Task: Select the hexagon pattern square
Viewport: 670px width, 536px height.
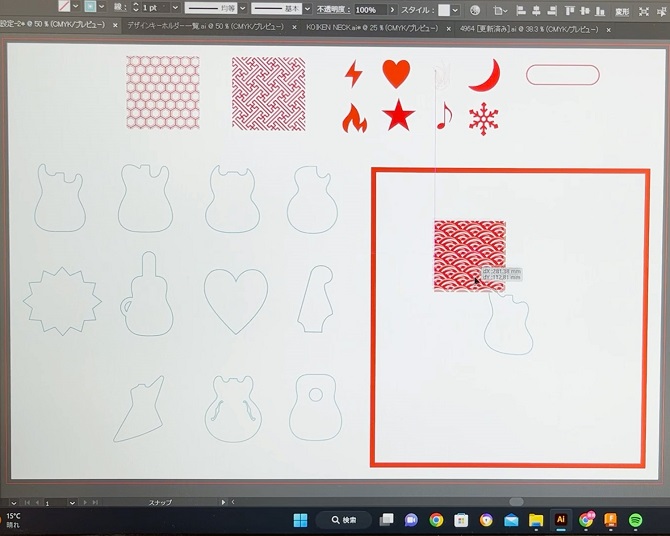Action: tap(163, 92)
